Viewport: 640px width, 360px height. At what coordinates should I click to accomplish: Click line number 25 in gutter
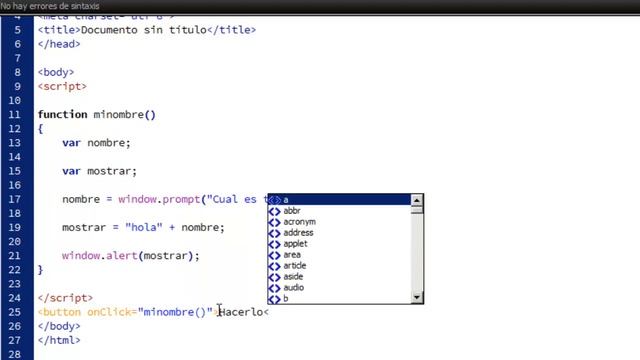click(x=14, y=312)
